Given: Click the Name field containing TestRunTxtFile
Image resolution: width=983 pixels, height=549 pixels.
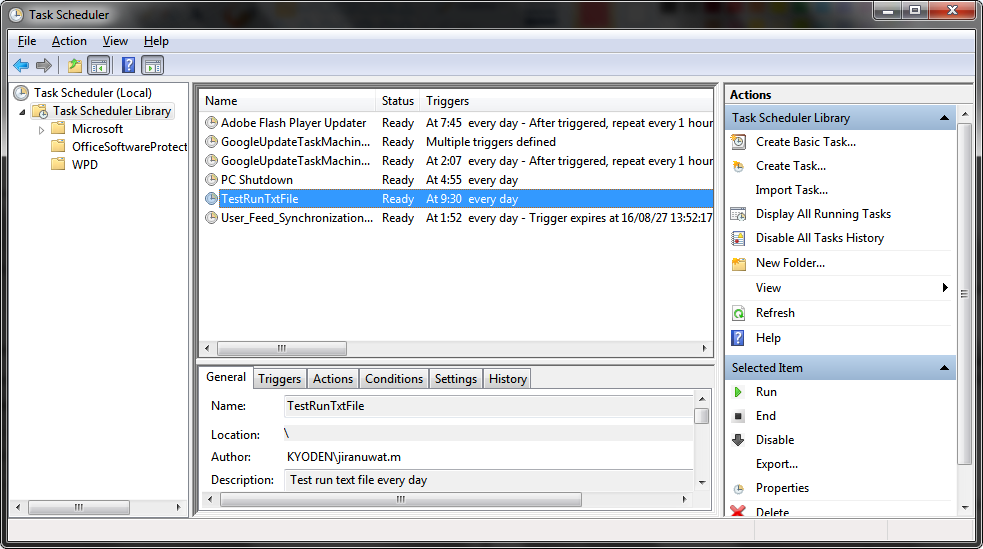Looking at the screenshot, I should click(x=489, y=406).
